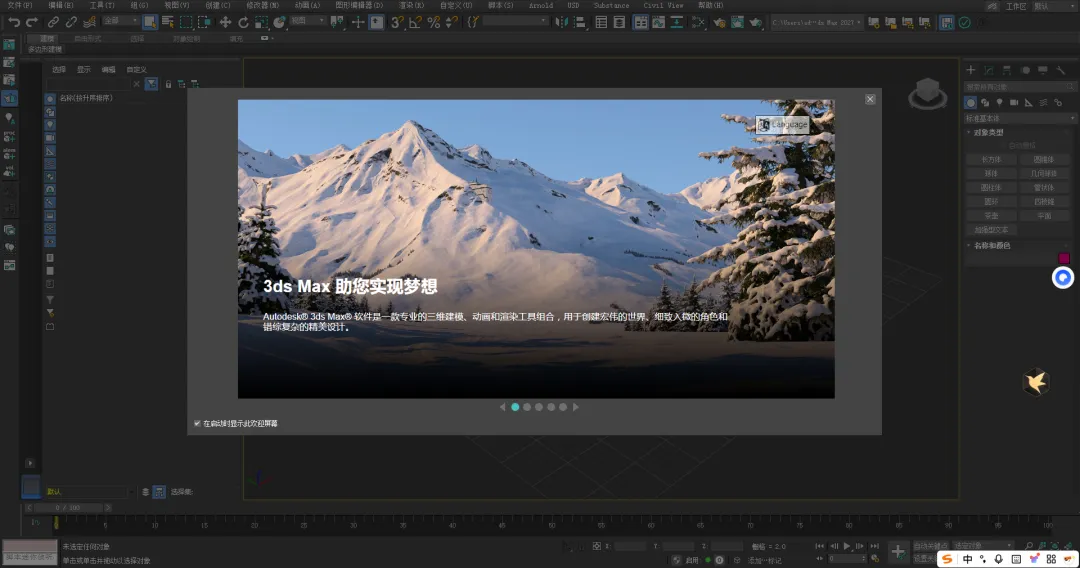The height and width of the screenshot is (568, 1080).
Task: Select the fifth slide indicator dot
Action: 563,407
